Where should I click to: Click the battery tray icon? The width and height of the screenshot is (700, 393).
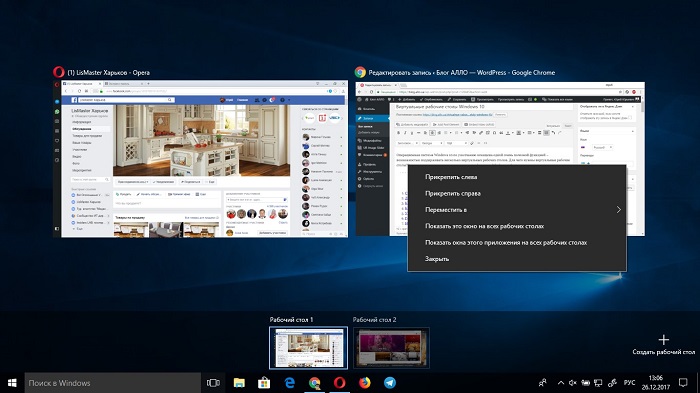coord(585,383)
